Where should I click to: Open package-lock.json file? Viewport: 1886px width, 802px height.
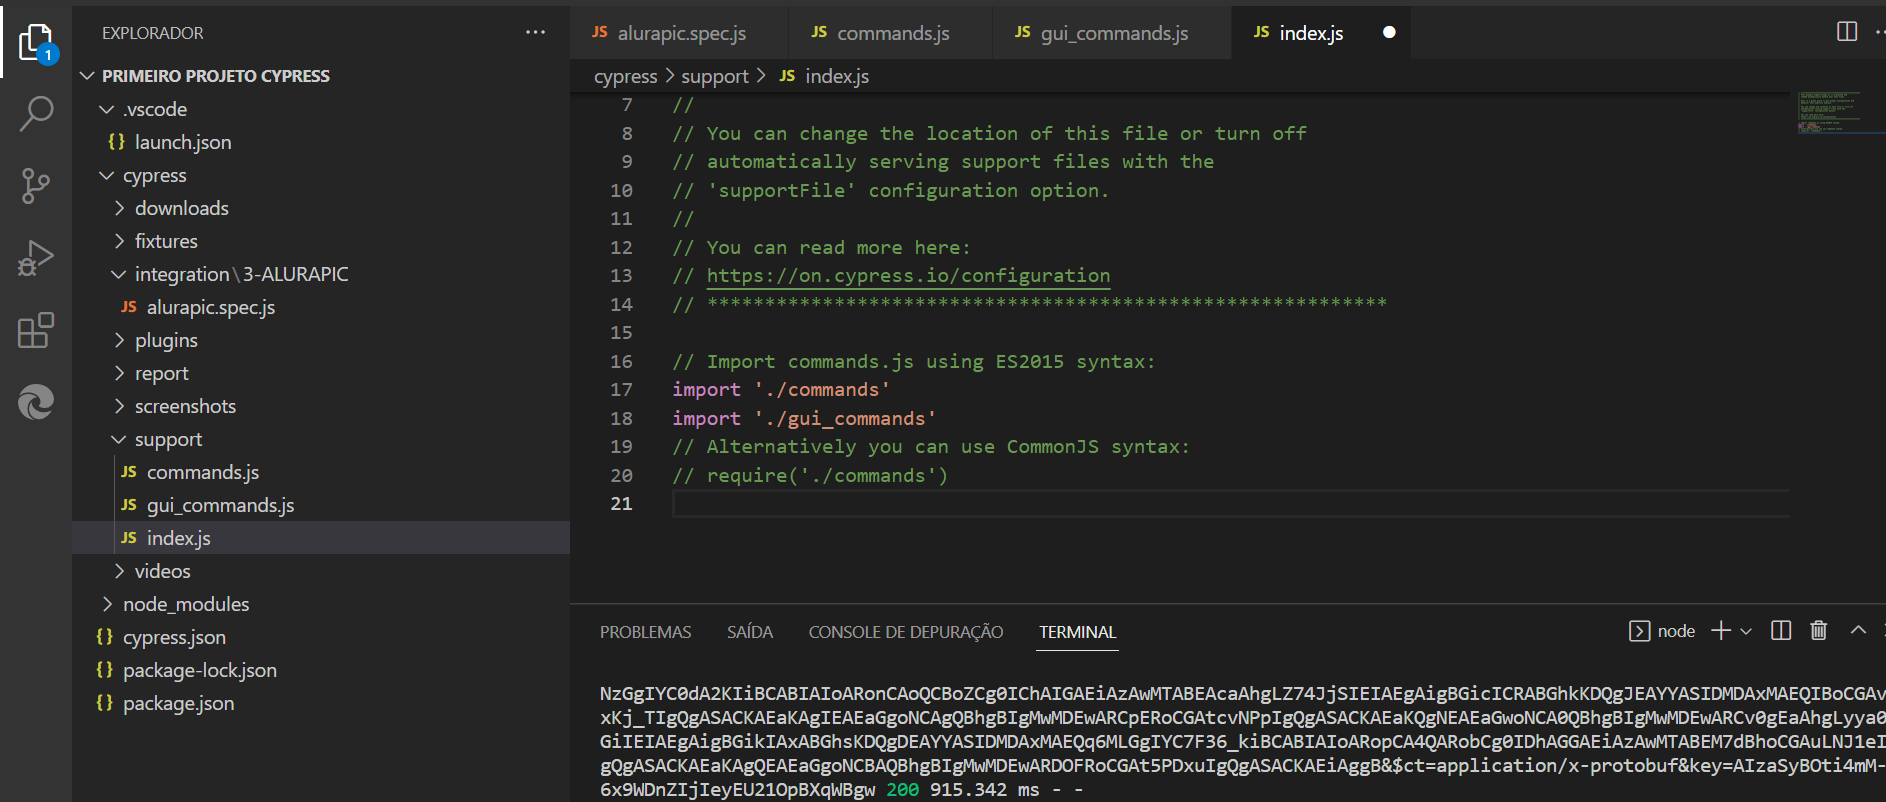pos(321,670)
